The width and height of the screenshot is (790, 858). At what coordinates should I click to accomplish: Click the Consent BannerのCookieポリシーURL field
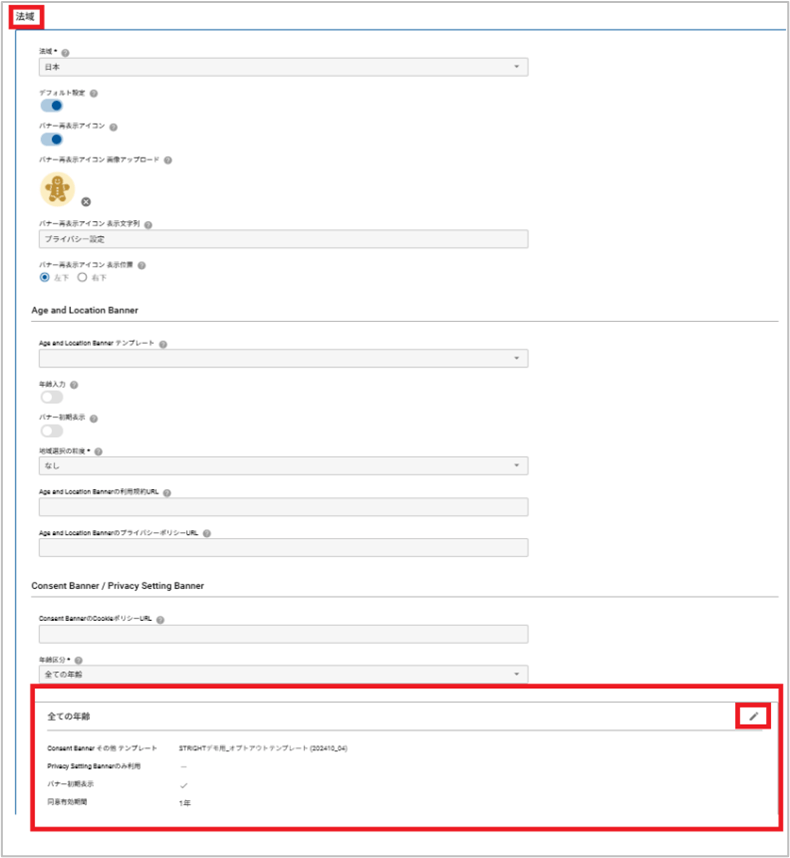click(x=283, y=634)
